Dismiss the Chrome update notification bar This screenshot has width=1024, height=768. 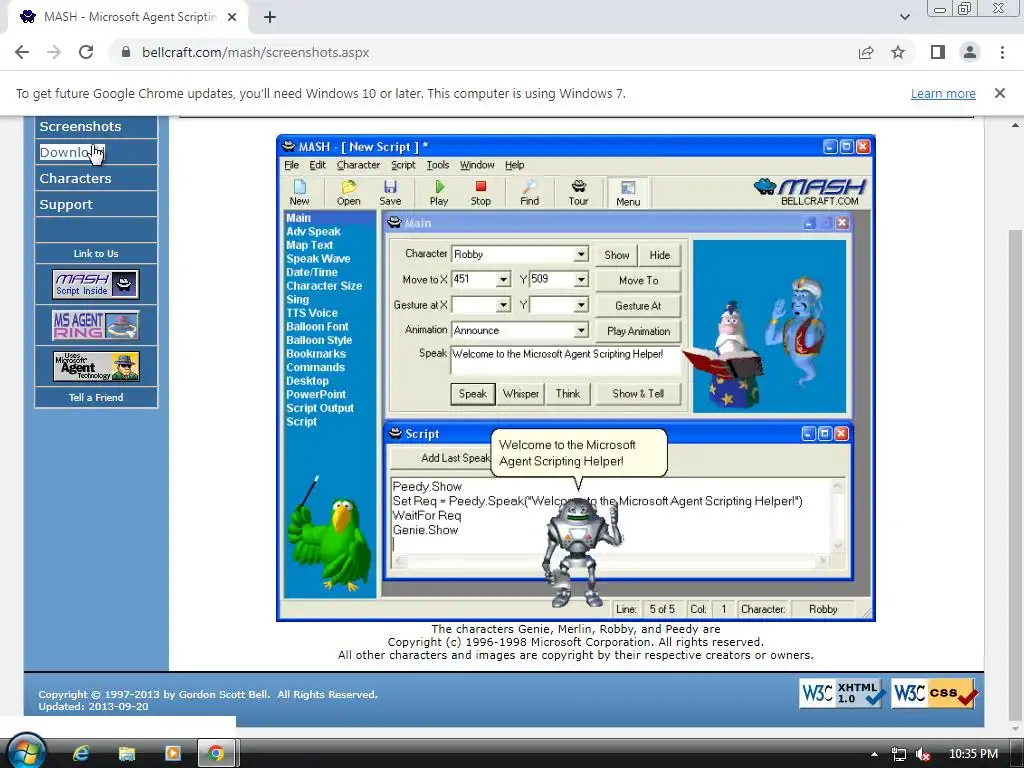(1000, 93)
